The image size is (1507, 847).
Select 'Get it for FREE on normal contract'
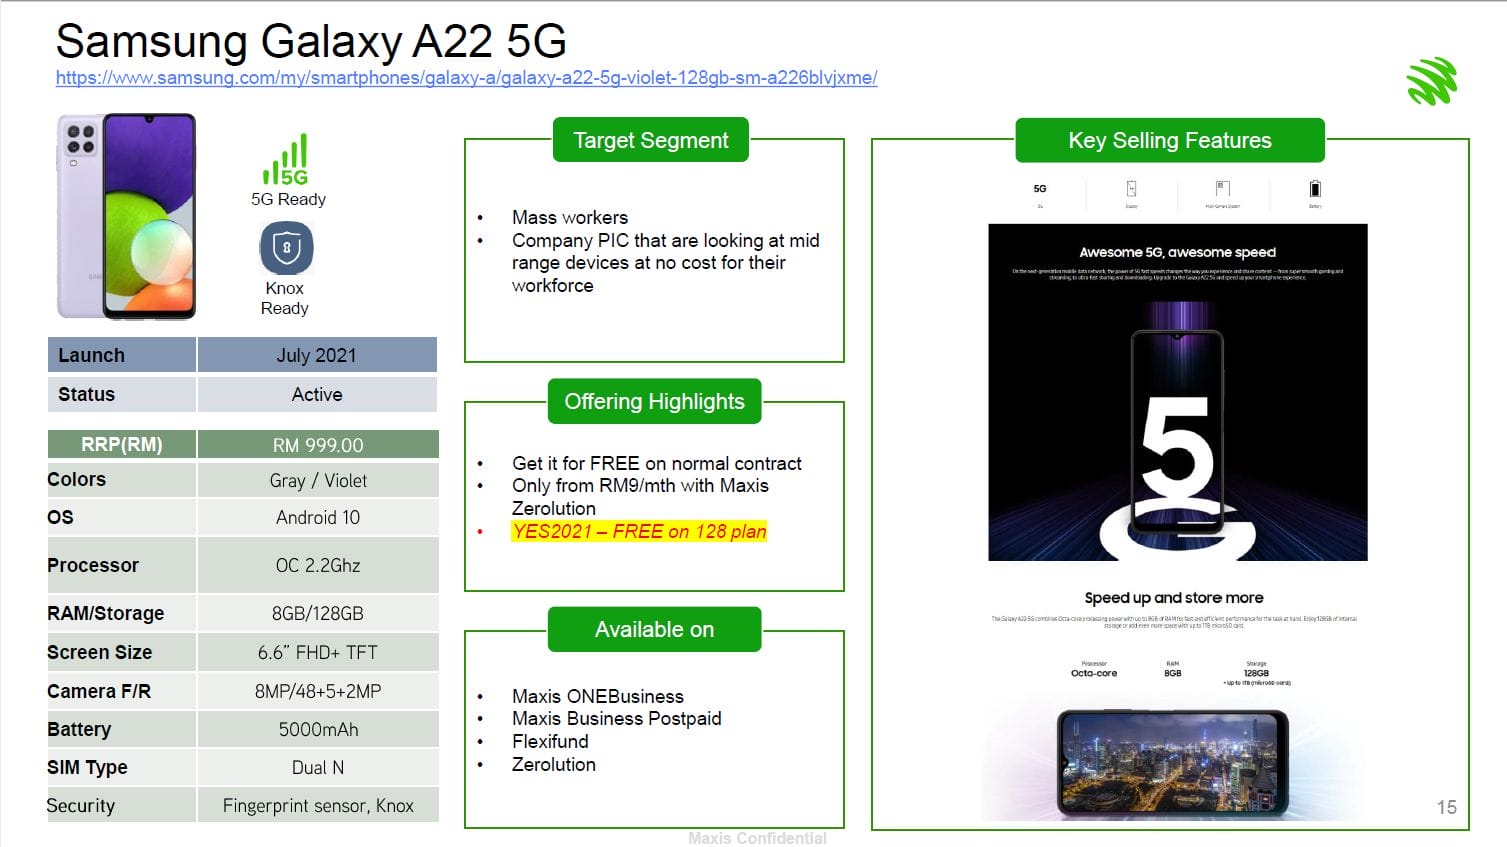(x=657, y=463)
